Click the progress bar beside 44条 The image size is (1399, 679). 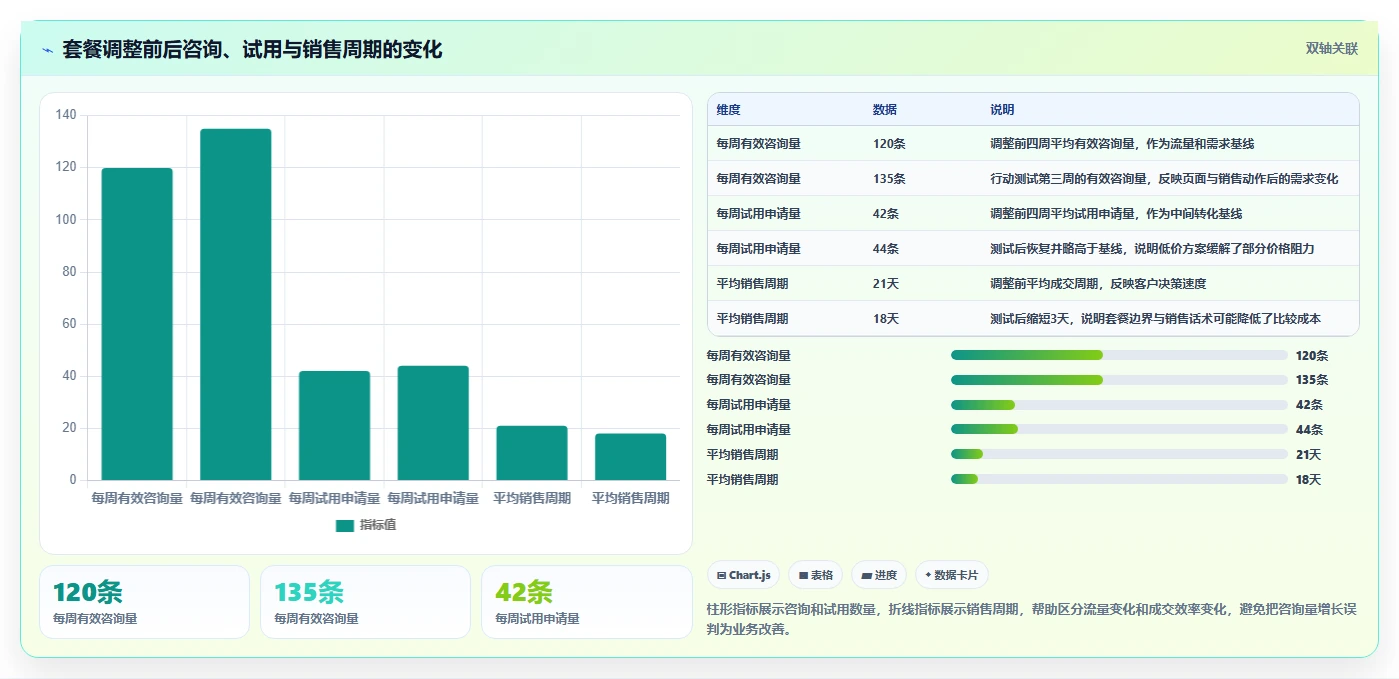pos(1119,430)
